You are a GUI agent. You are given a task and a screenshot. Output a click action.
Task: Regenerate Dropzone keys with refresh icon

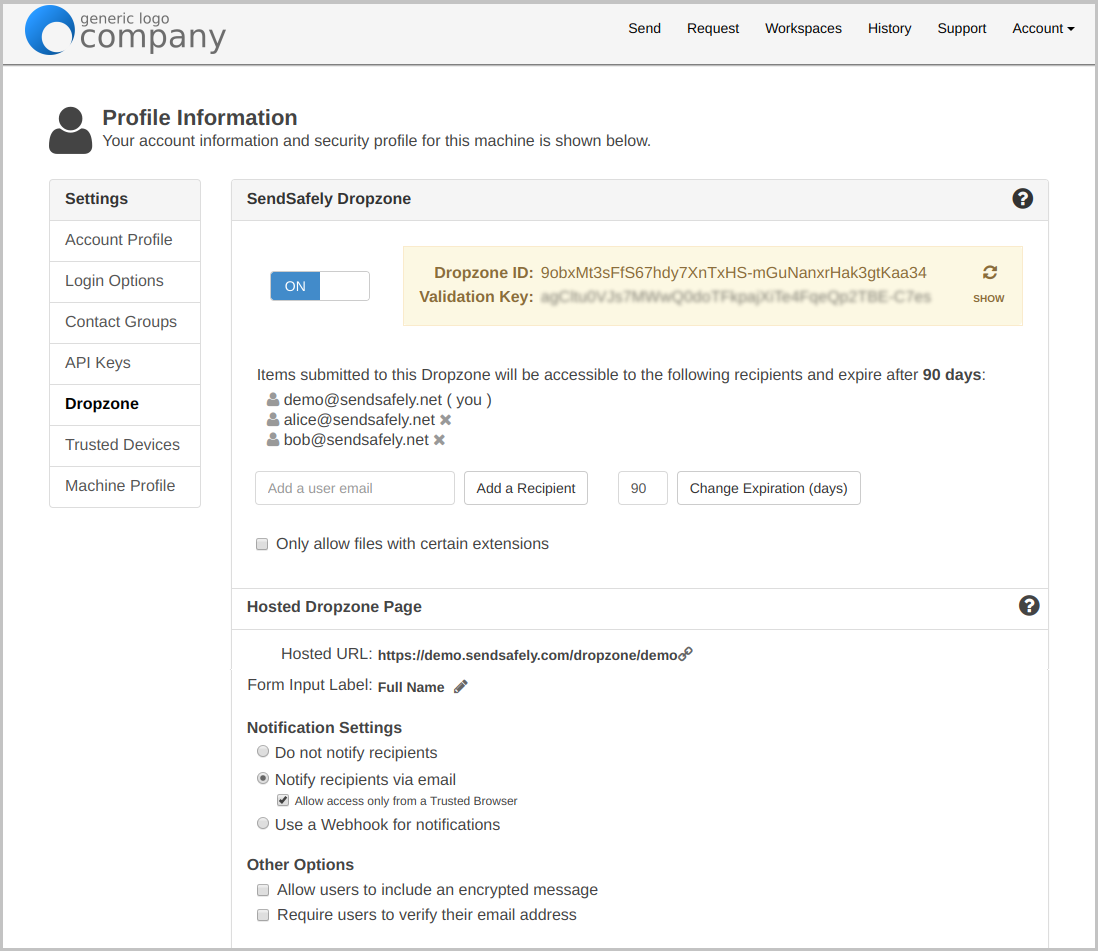989,272
